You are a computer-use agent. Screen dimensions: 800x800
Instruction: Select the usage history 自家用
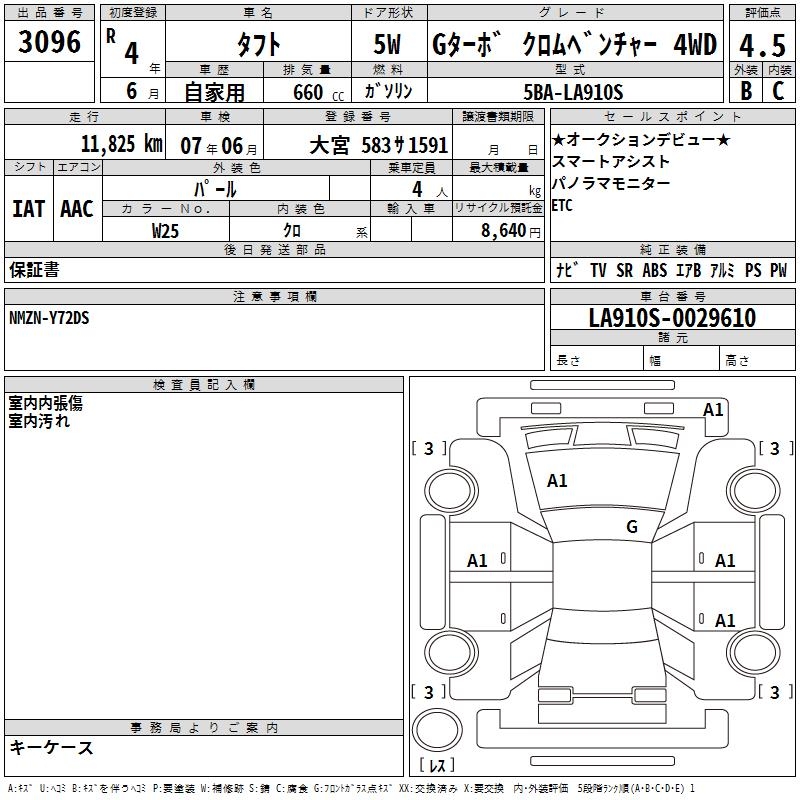214,92
